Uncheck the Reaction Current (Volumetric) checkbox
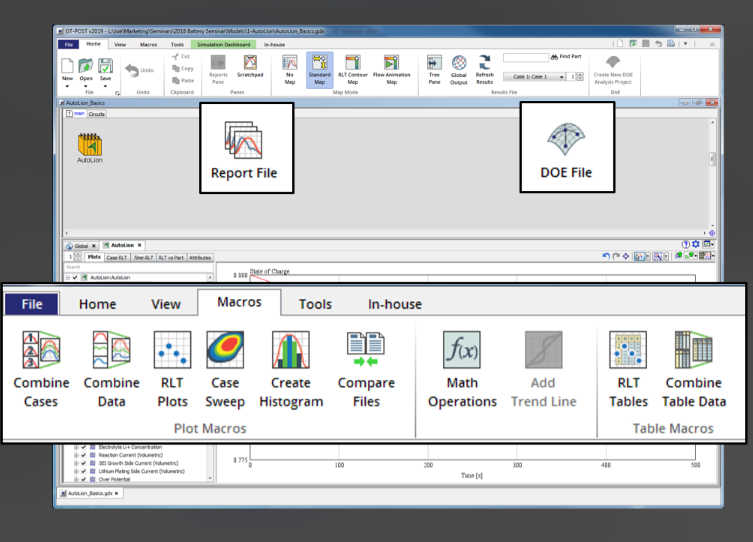The height and width of the screenshot is (542, 753). pos(84,454)
